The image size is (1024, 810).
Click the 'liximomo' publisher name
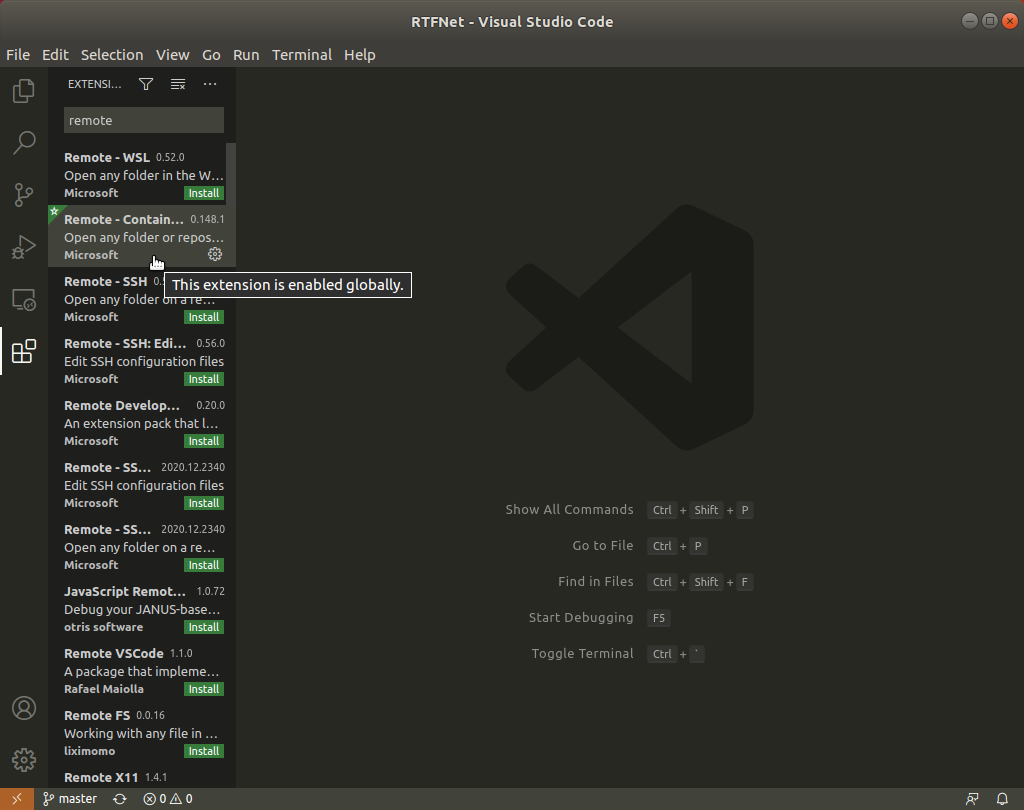[89, 751]
